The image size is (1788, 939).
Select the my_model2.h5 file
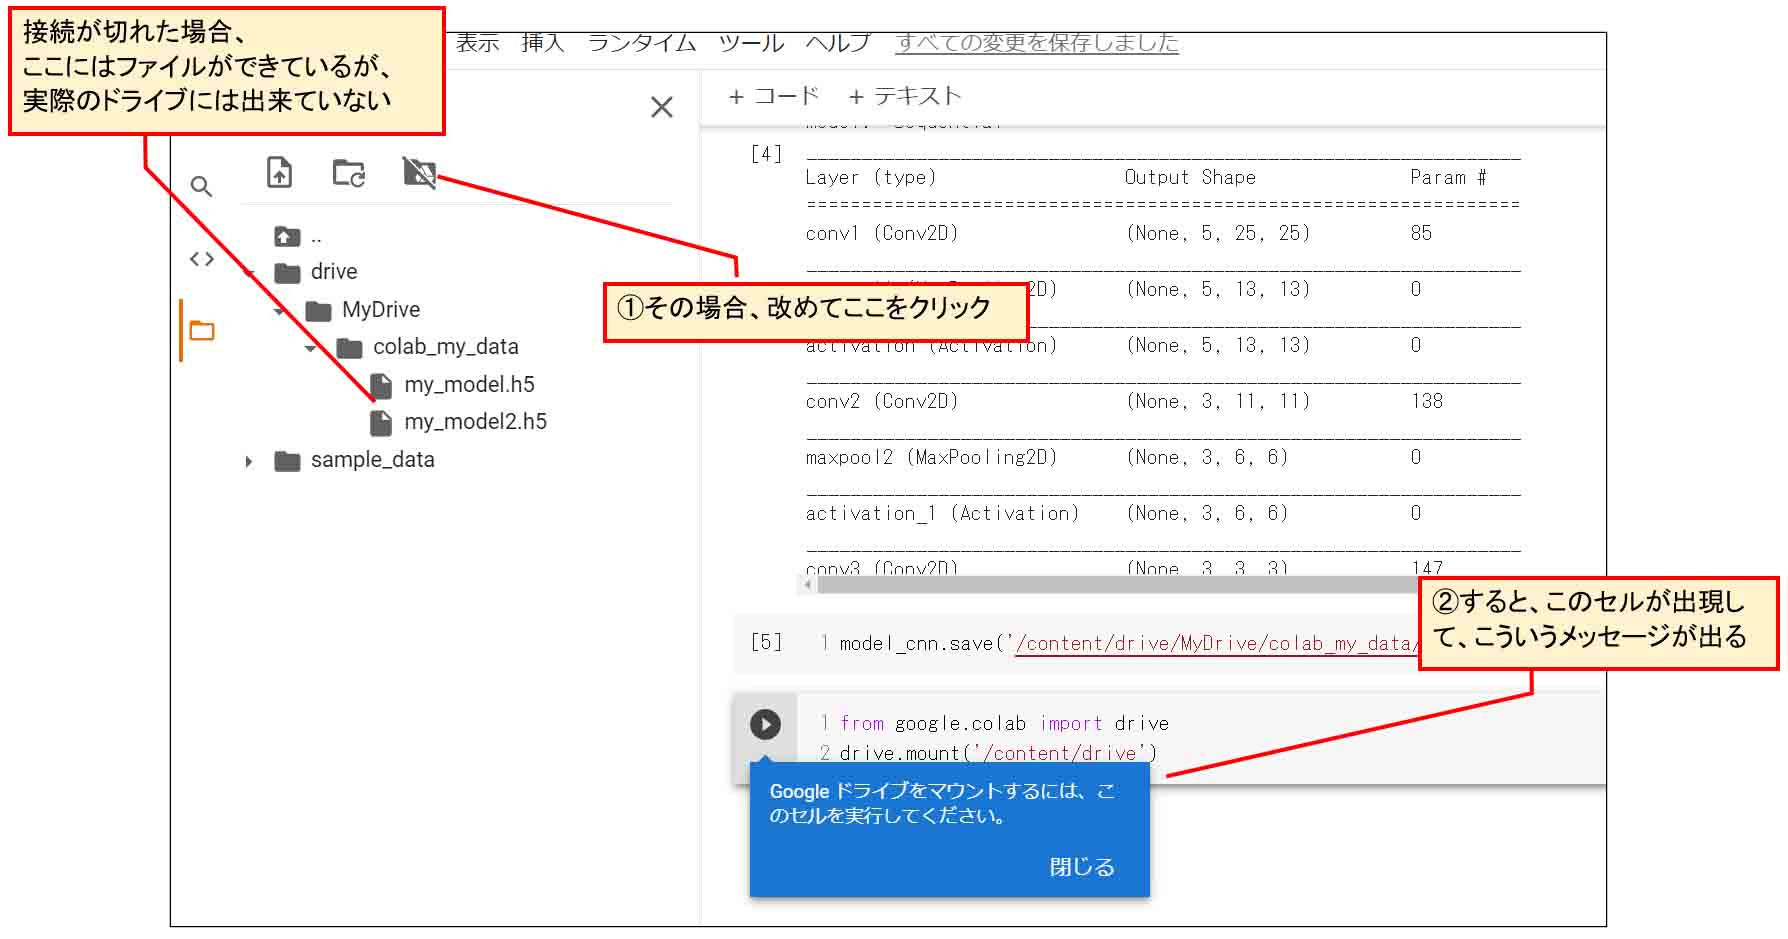[x=474, y=422]
